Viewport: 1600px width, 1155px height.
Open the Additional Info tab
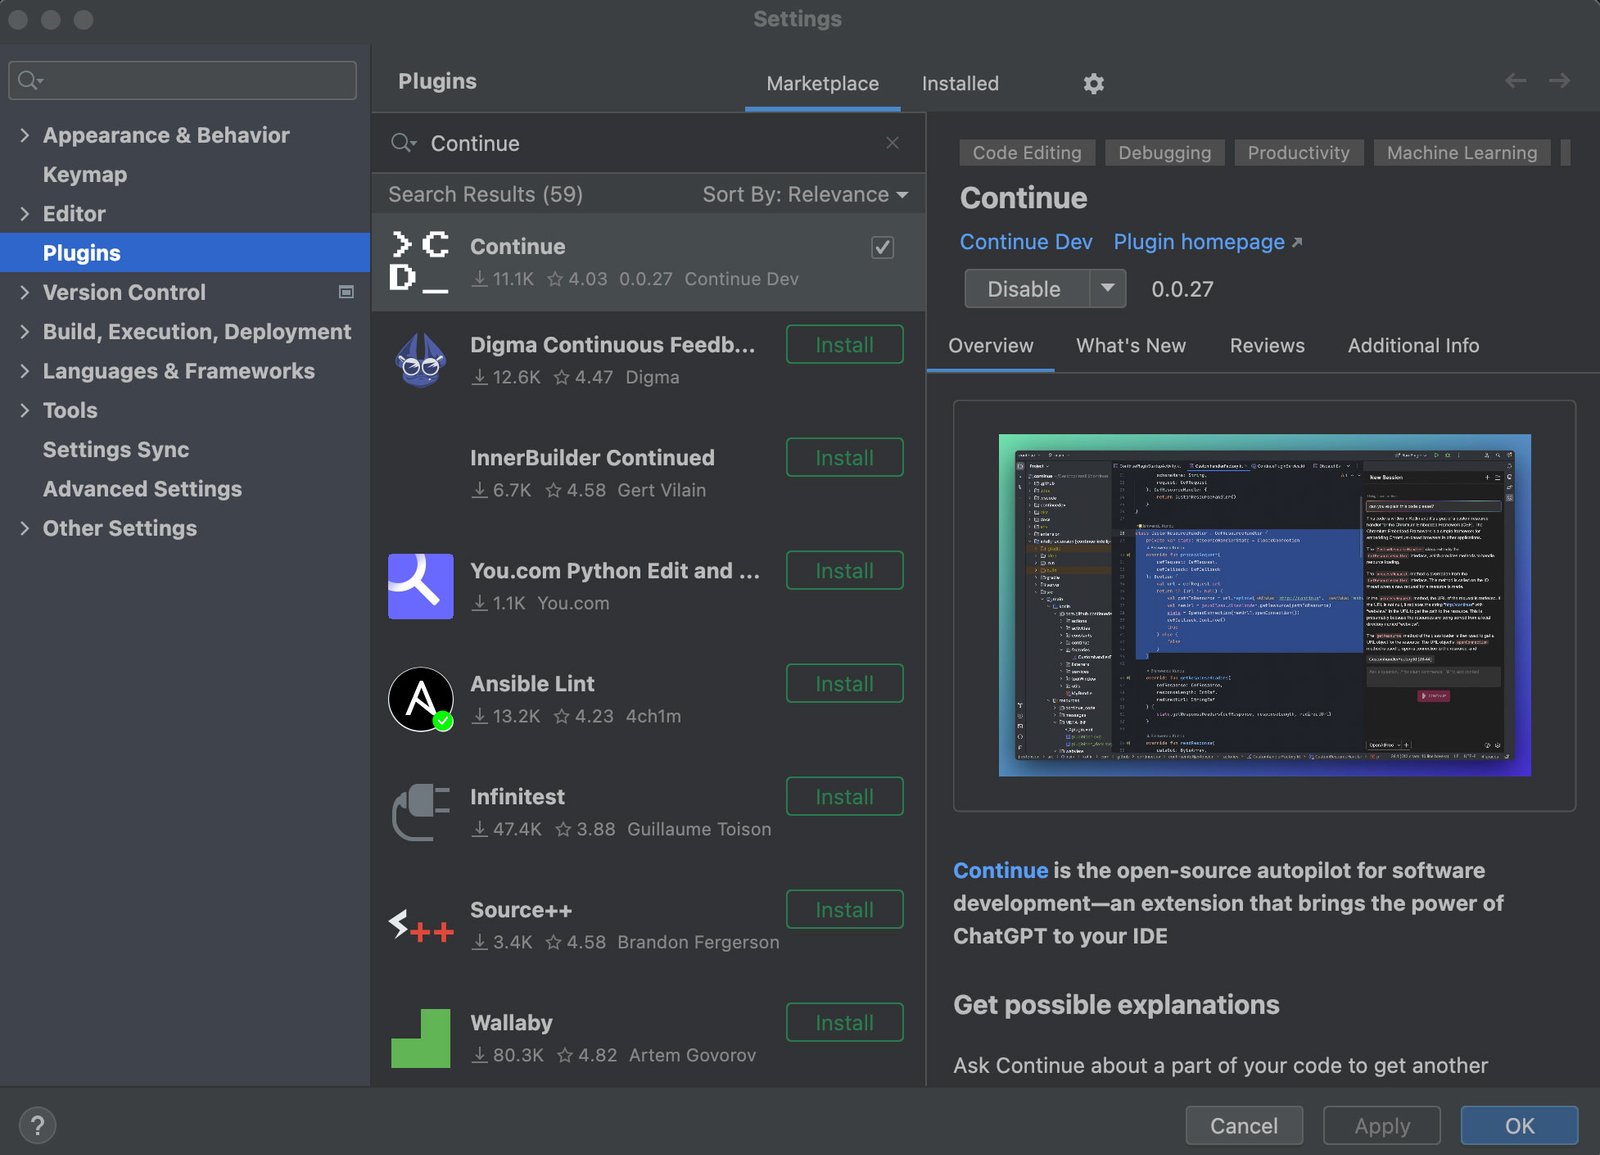click(x=1413, y=345)
